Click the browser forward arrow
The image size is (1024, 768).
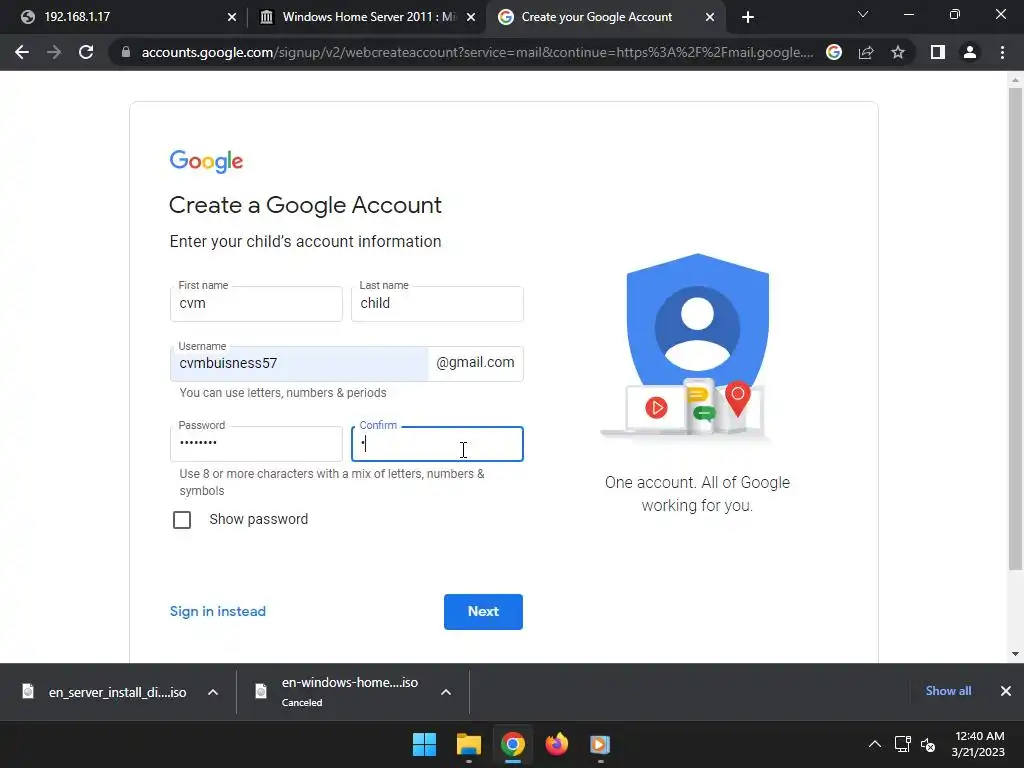(x=54, y=52)
